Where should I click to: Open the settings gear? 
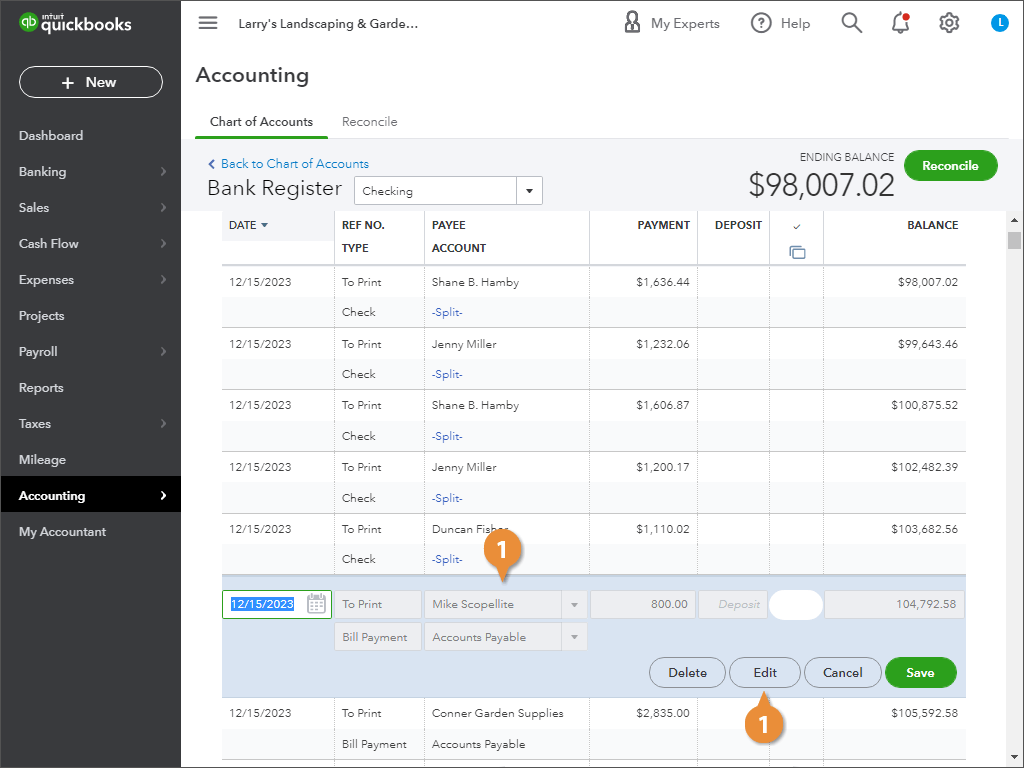coord(949,24)
